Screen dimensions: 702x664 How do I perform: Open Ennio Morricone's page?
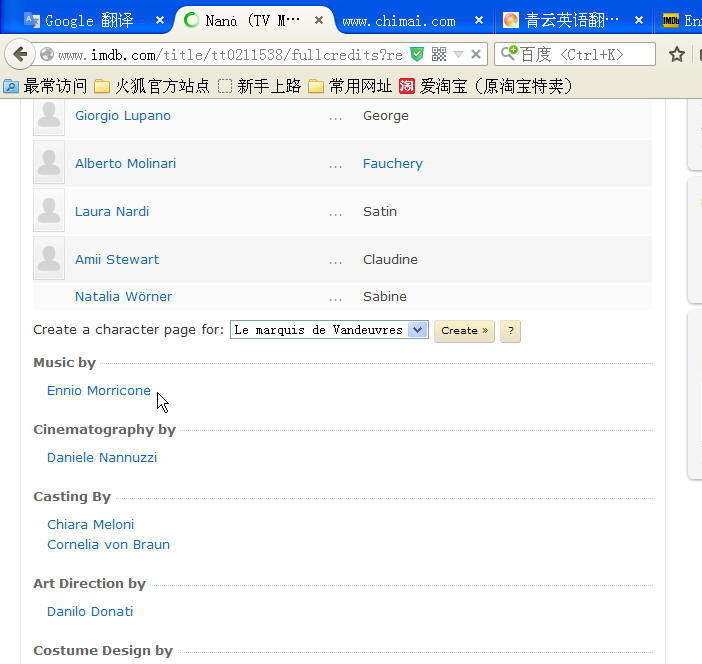pyautogui.click(x=99, y=390)
